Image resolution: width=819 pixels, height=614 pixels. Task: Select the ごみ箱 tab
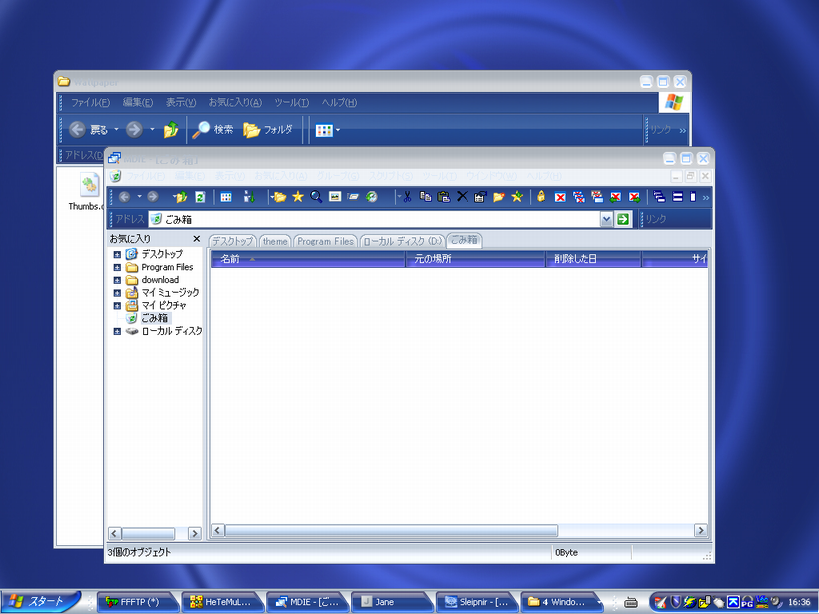coord(464,240)
